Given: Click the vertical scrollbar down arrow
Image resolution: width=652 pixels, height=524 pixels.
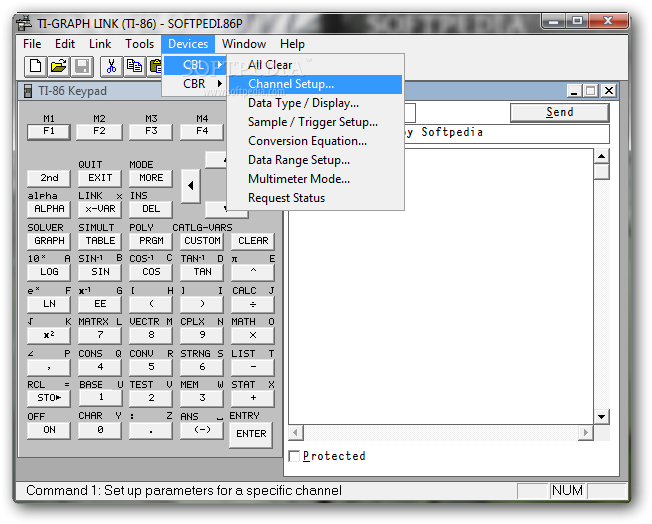Looking at the screenshot, I should point(601,417).
